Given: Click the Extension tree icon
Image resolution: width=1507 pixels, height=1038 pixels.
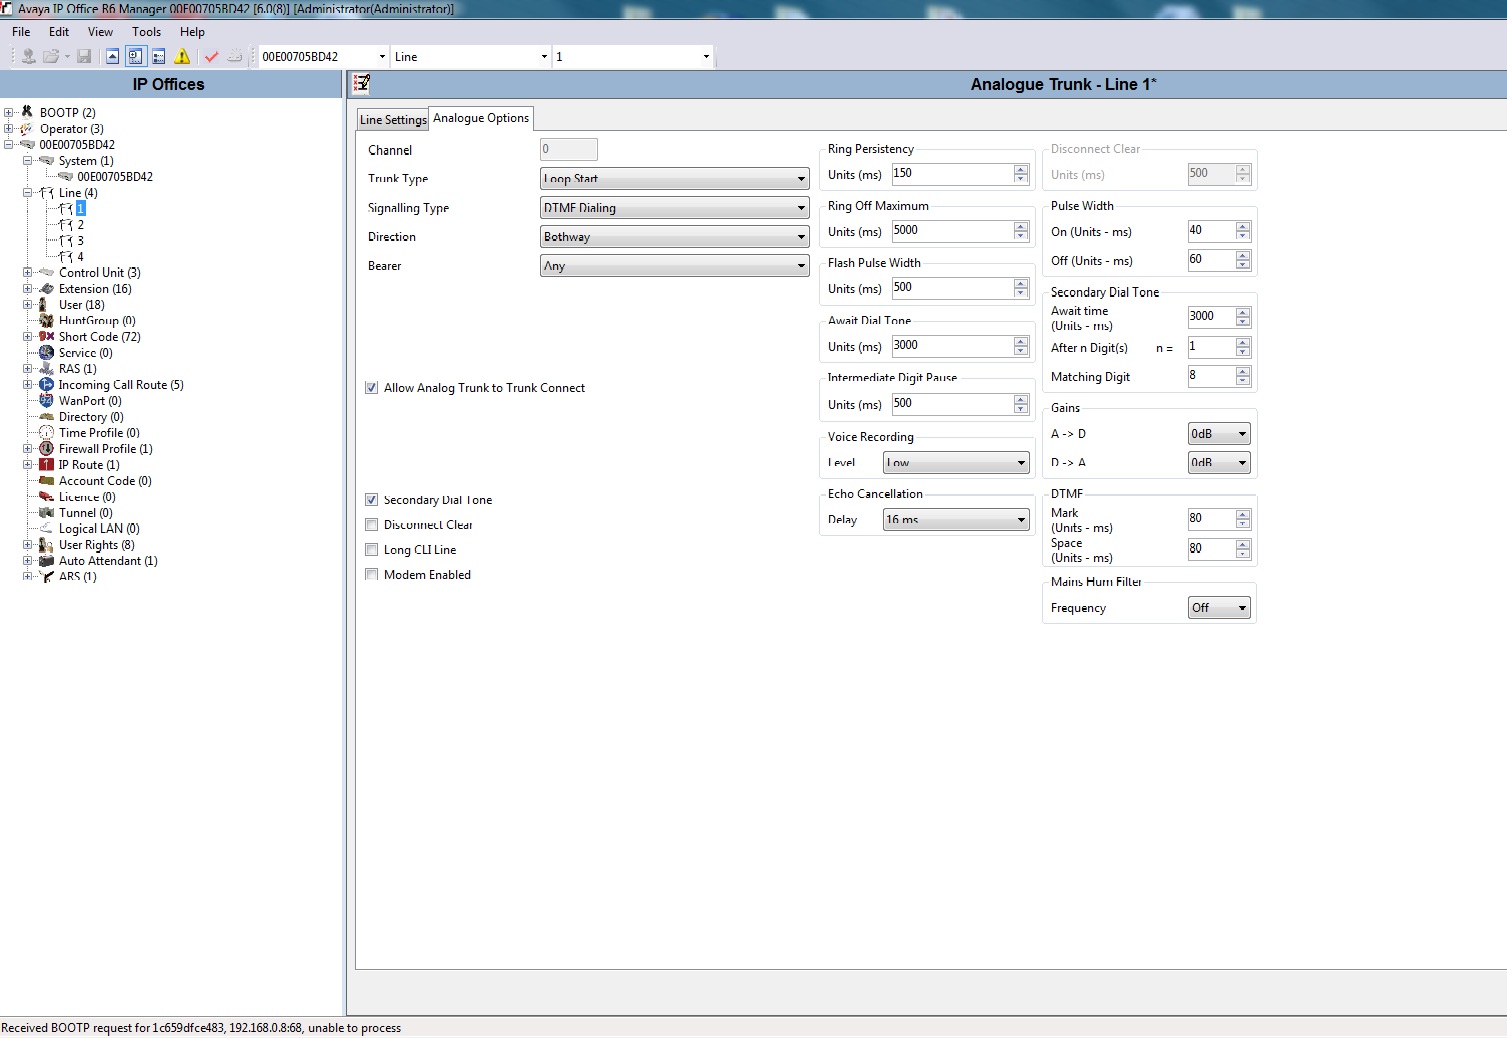Looking at the screenshot, I should [46, 288].
